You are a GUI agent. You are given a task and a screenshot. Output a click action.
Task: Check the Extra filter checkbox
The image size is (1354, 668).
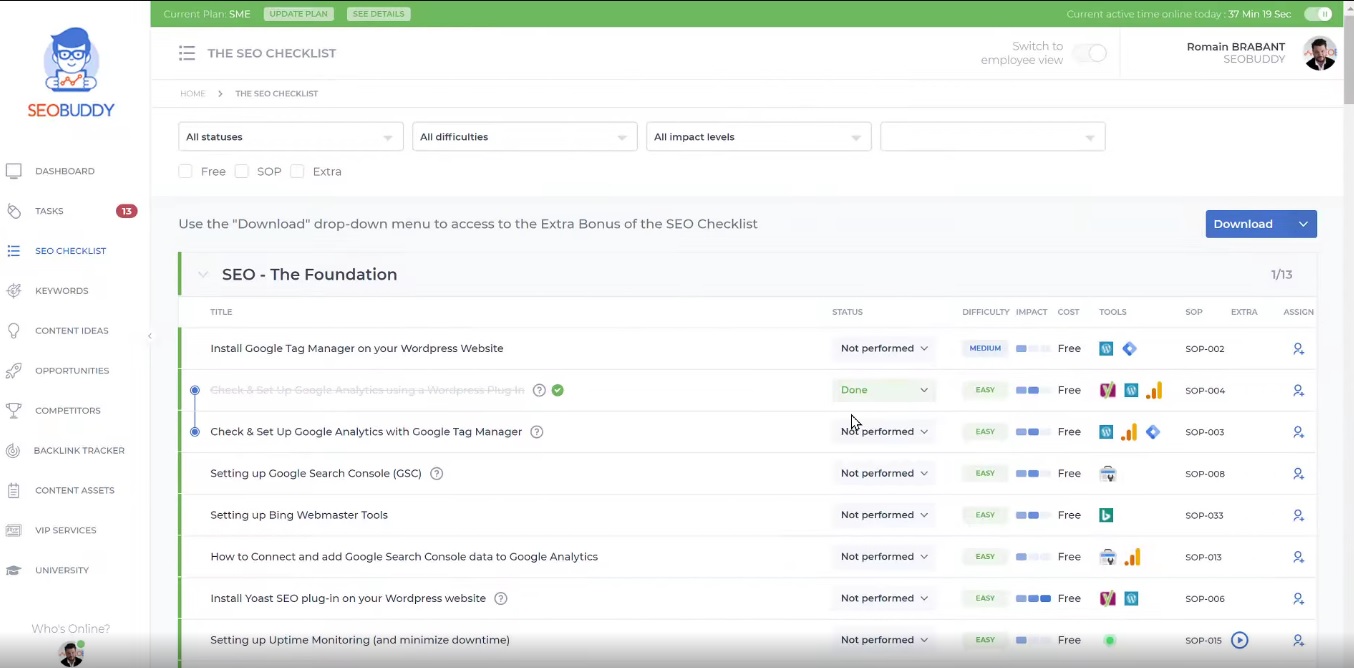point(297,171)
